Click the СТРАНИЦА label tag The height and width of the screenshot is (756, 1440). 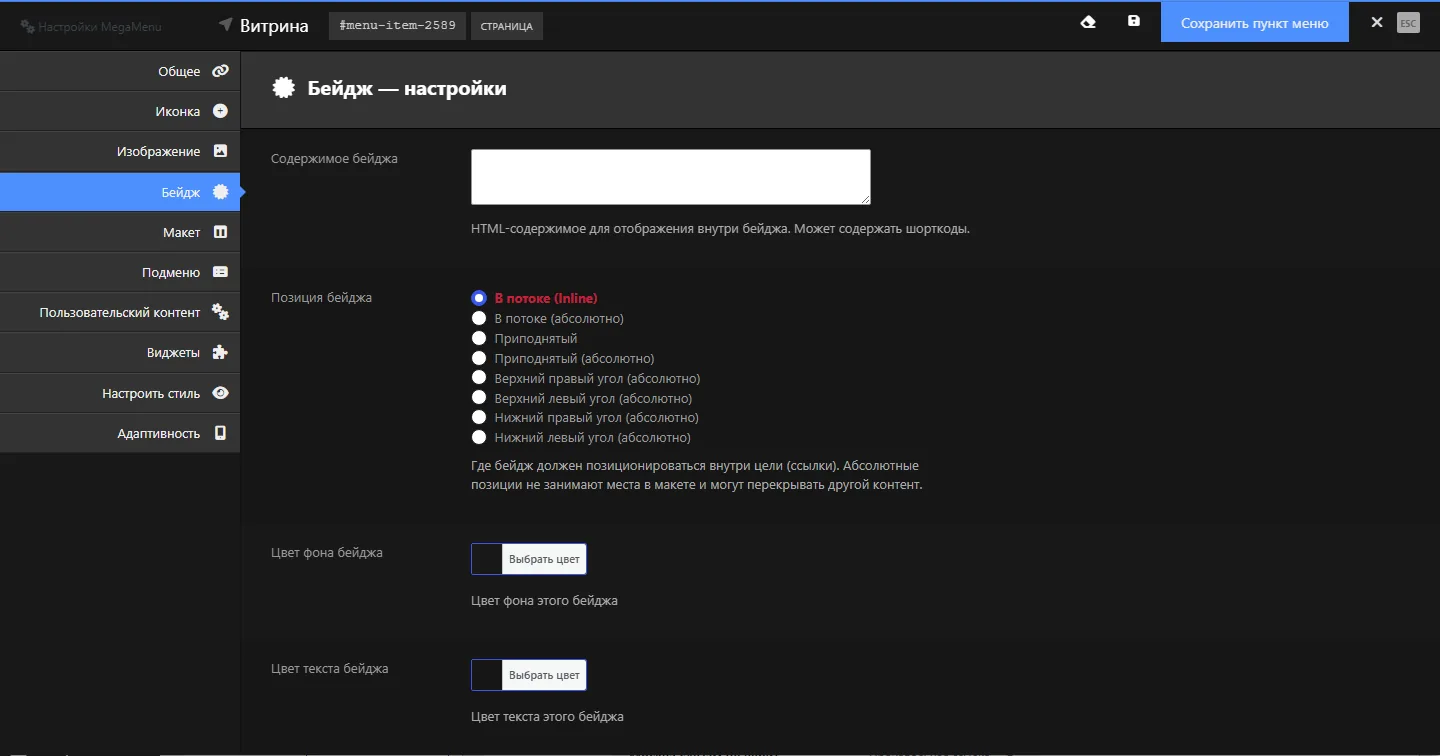pos(506,26)
